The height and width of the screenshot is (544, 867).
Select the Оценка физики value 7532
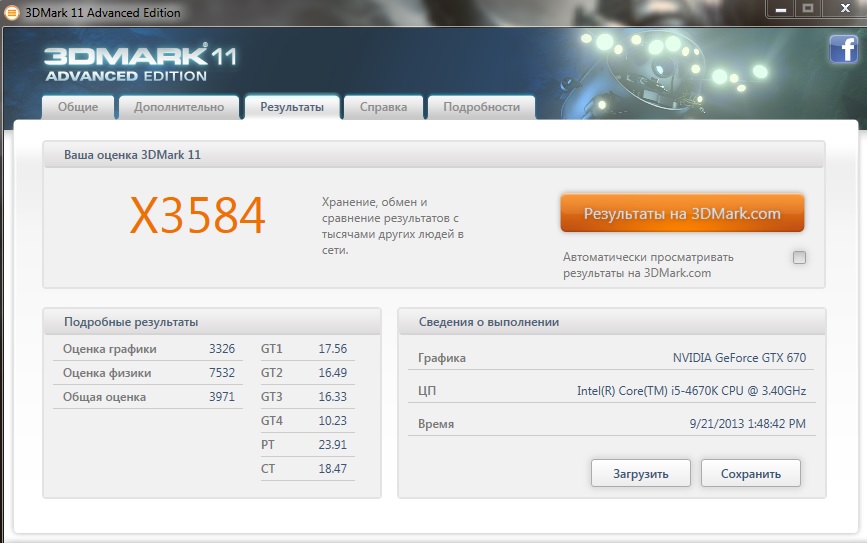tap(222, 373)
